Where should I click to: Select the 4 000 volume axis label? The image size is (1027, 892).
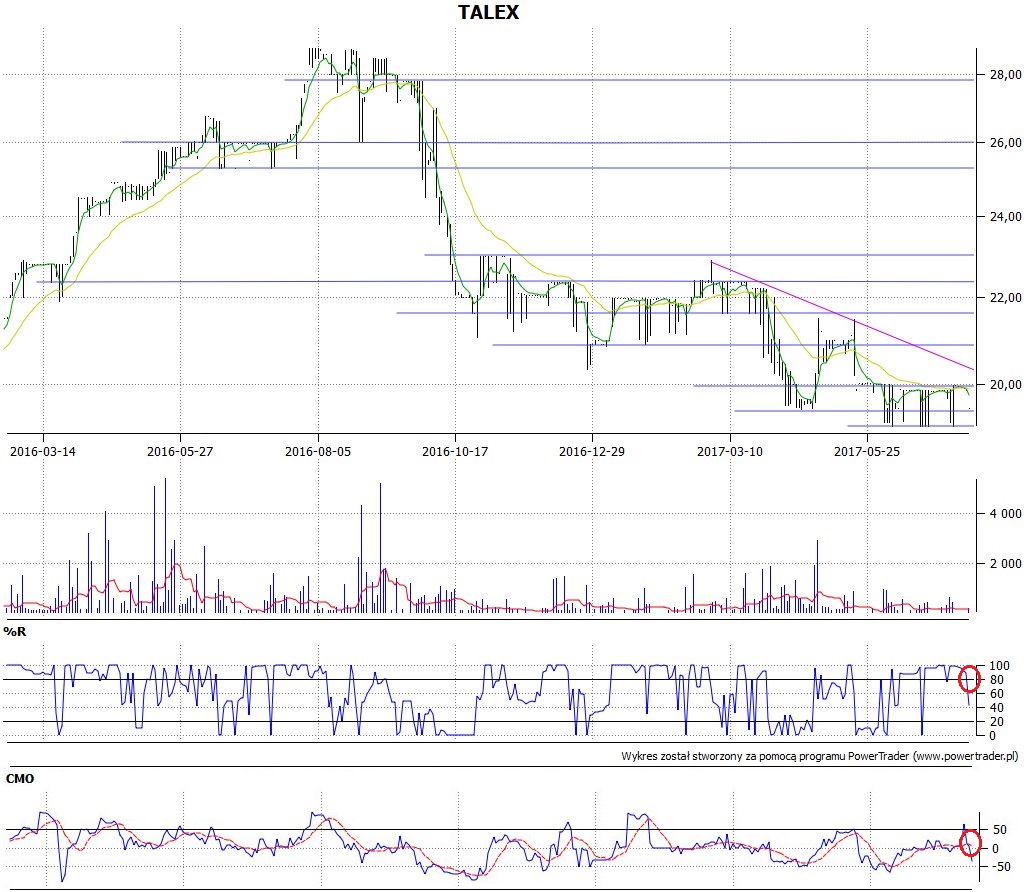tap(1005, 513)
